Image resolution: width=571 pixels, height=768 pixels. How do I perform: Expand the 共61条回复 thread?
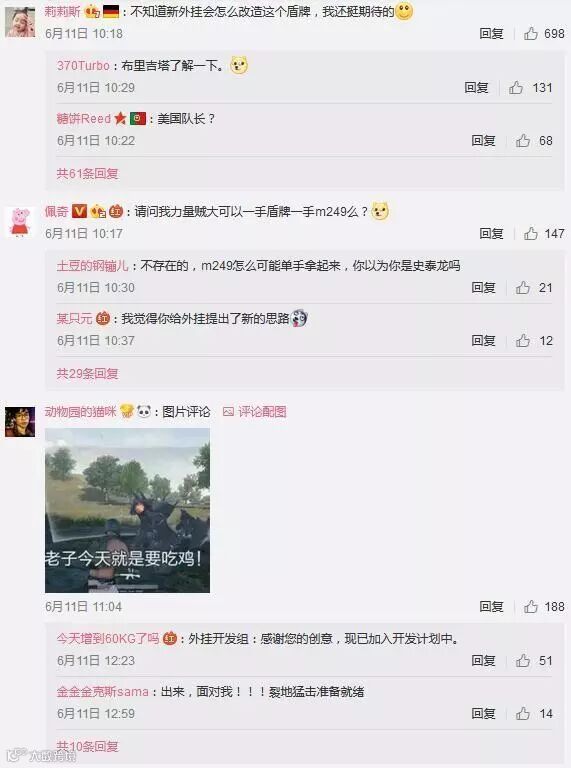[x=87, y=173]
